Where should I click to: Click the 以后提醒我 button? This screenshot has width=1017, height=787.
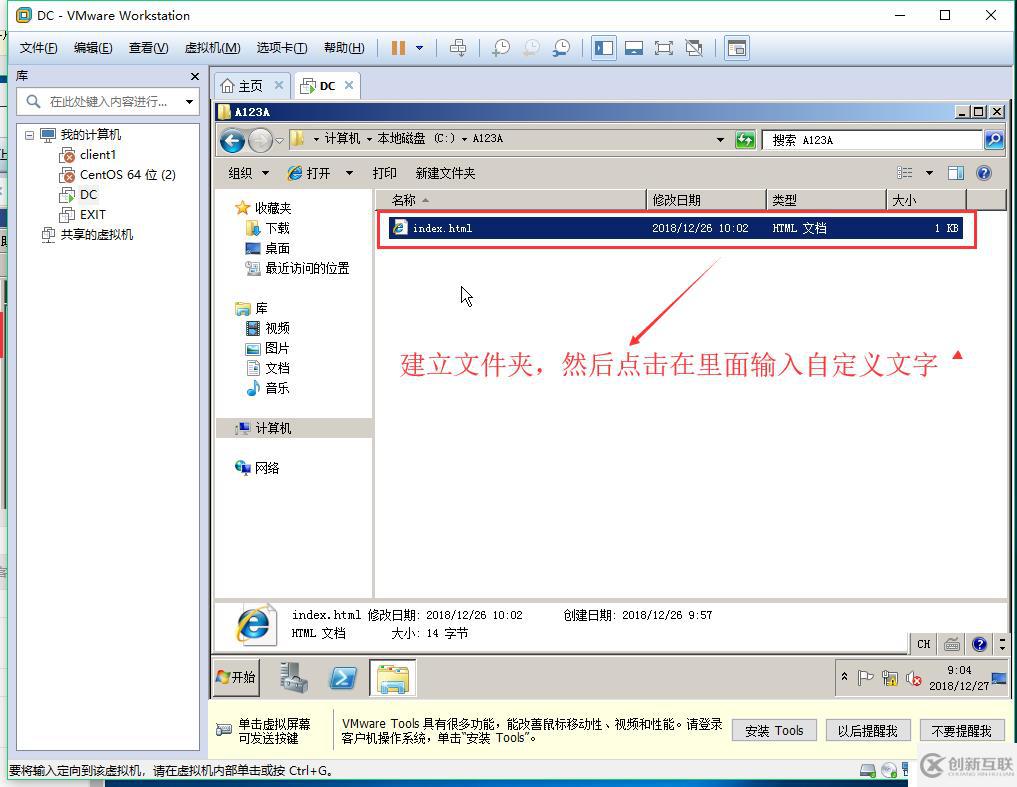coord(868,731)
